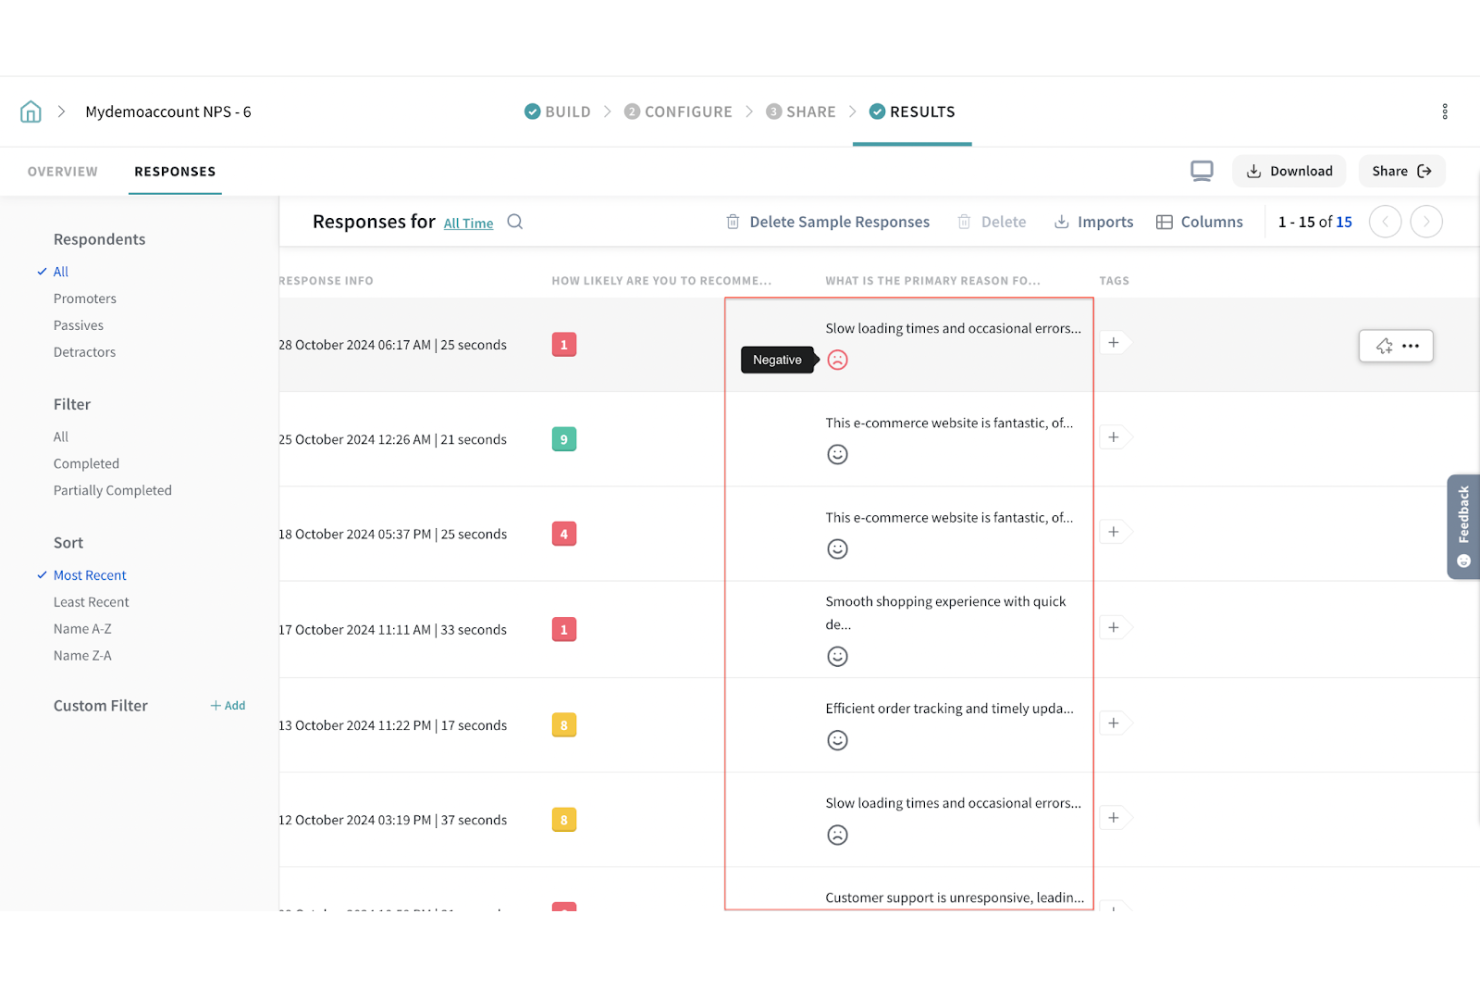Click the ellipsis icon on the first response row
The width and height of the screenshot is (1480, 987).
pyautogui.click(x=1411, y=345)
